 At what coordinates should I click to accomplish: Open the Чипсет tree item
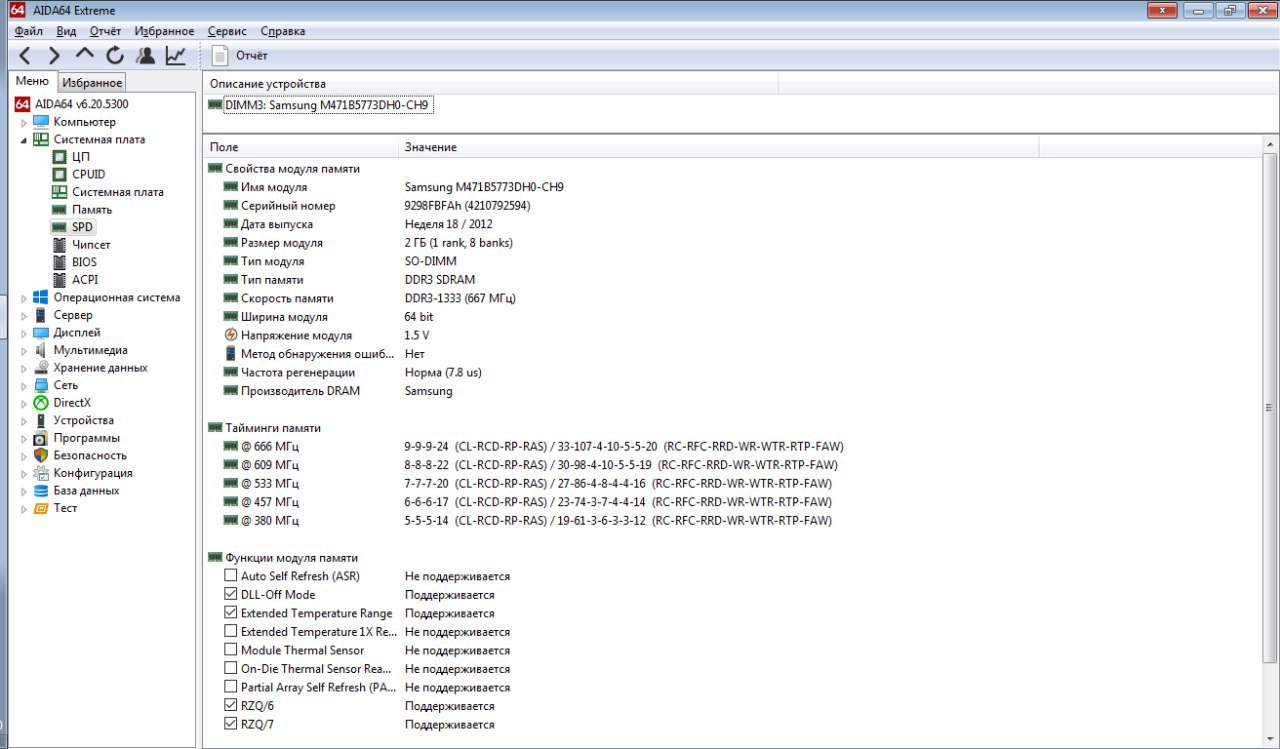click(x=91, y=245)
